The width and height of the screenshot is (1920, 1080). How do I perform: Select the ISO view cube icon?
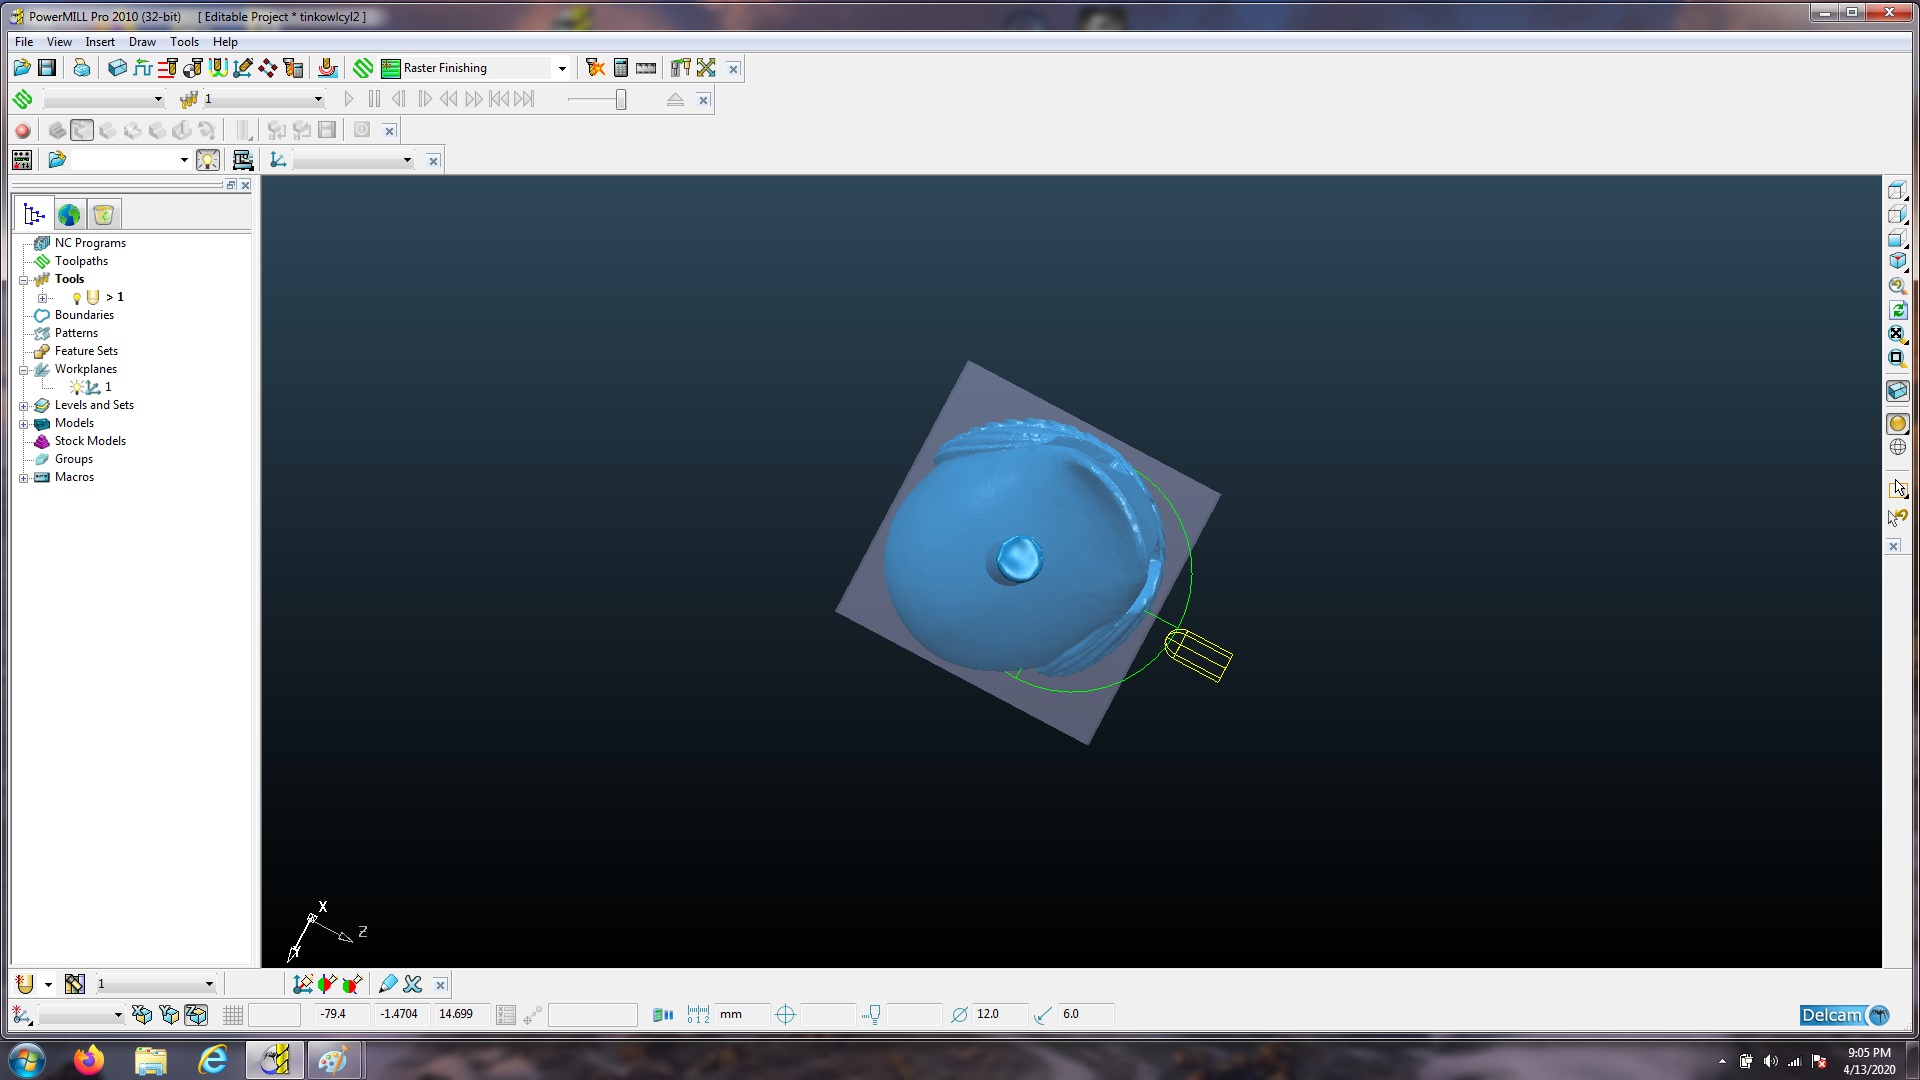tap(1897, 262)
